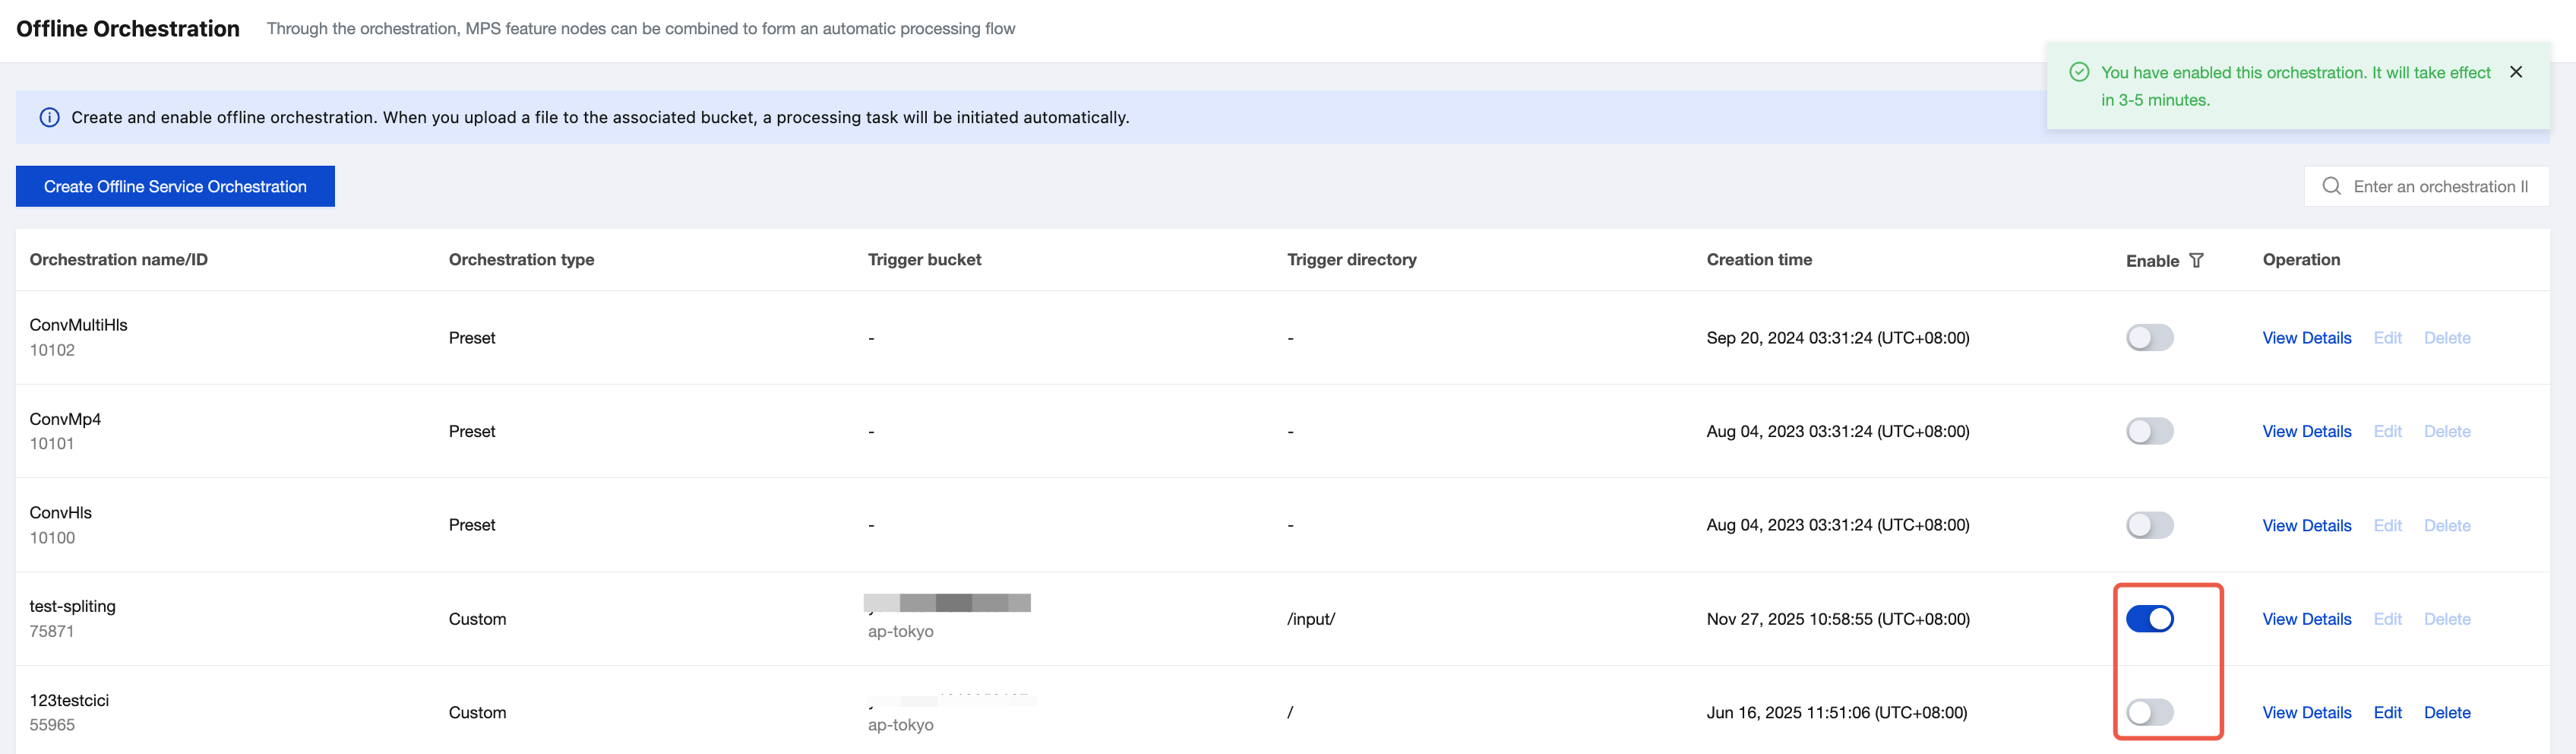The width and height of the screenshot is (2576, 754).
Task: Click Create Offline Service Orchestration button
Action: tap(175, 186)
